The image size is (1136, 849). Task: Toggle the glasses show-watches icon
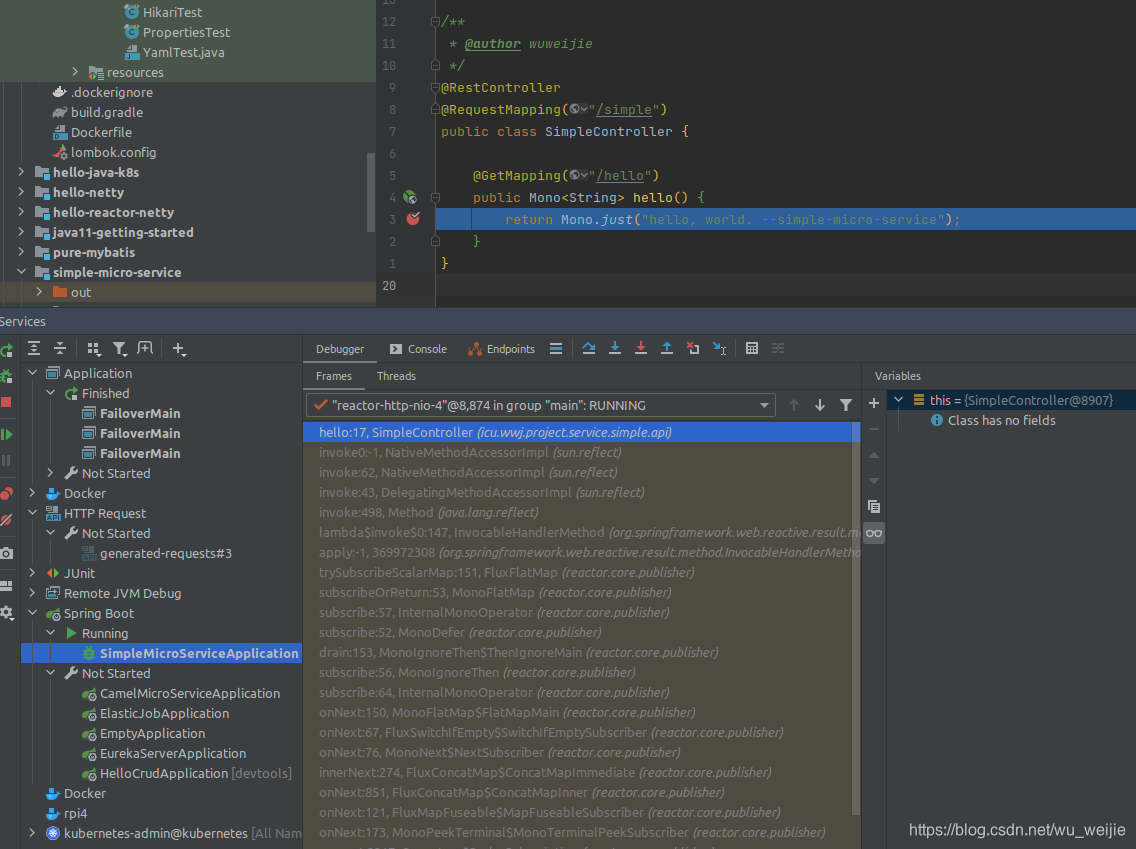pos(874,533)
